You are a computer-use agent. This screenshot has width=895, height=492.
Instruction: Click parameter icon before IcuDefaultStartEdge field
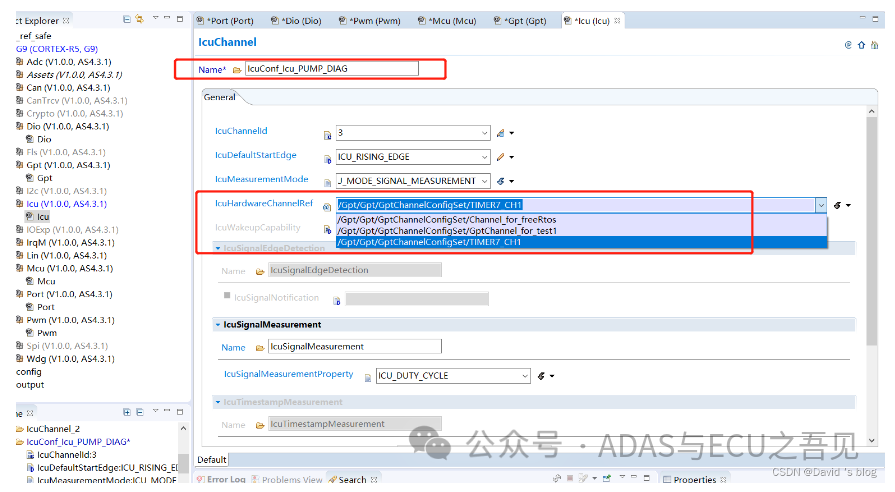328,159
